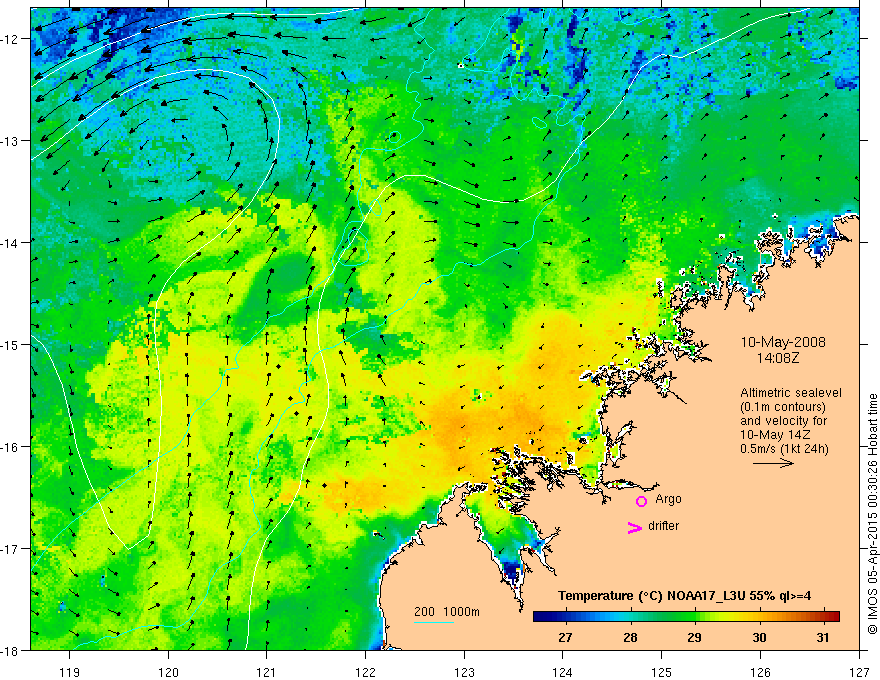
Task: Click latitude axis label -14
Action: point(10,242)
